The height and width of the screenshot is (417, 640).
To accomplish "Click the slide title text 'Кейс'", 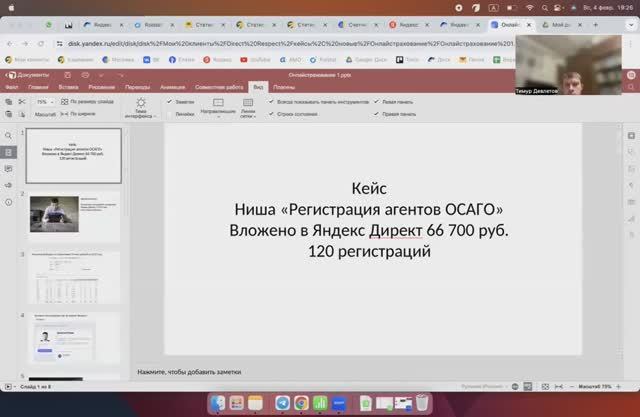I will 369,189.
